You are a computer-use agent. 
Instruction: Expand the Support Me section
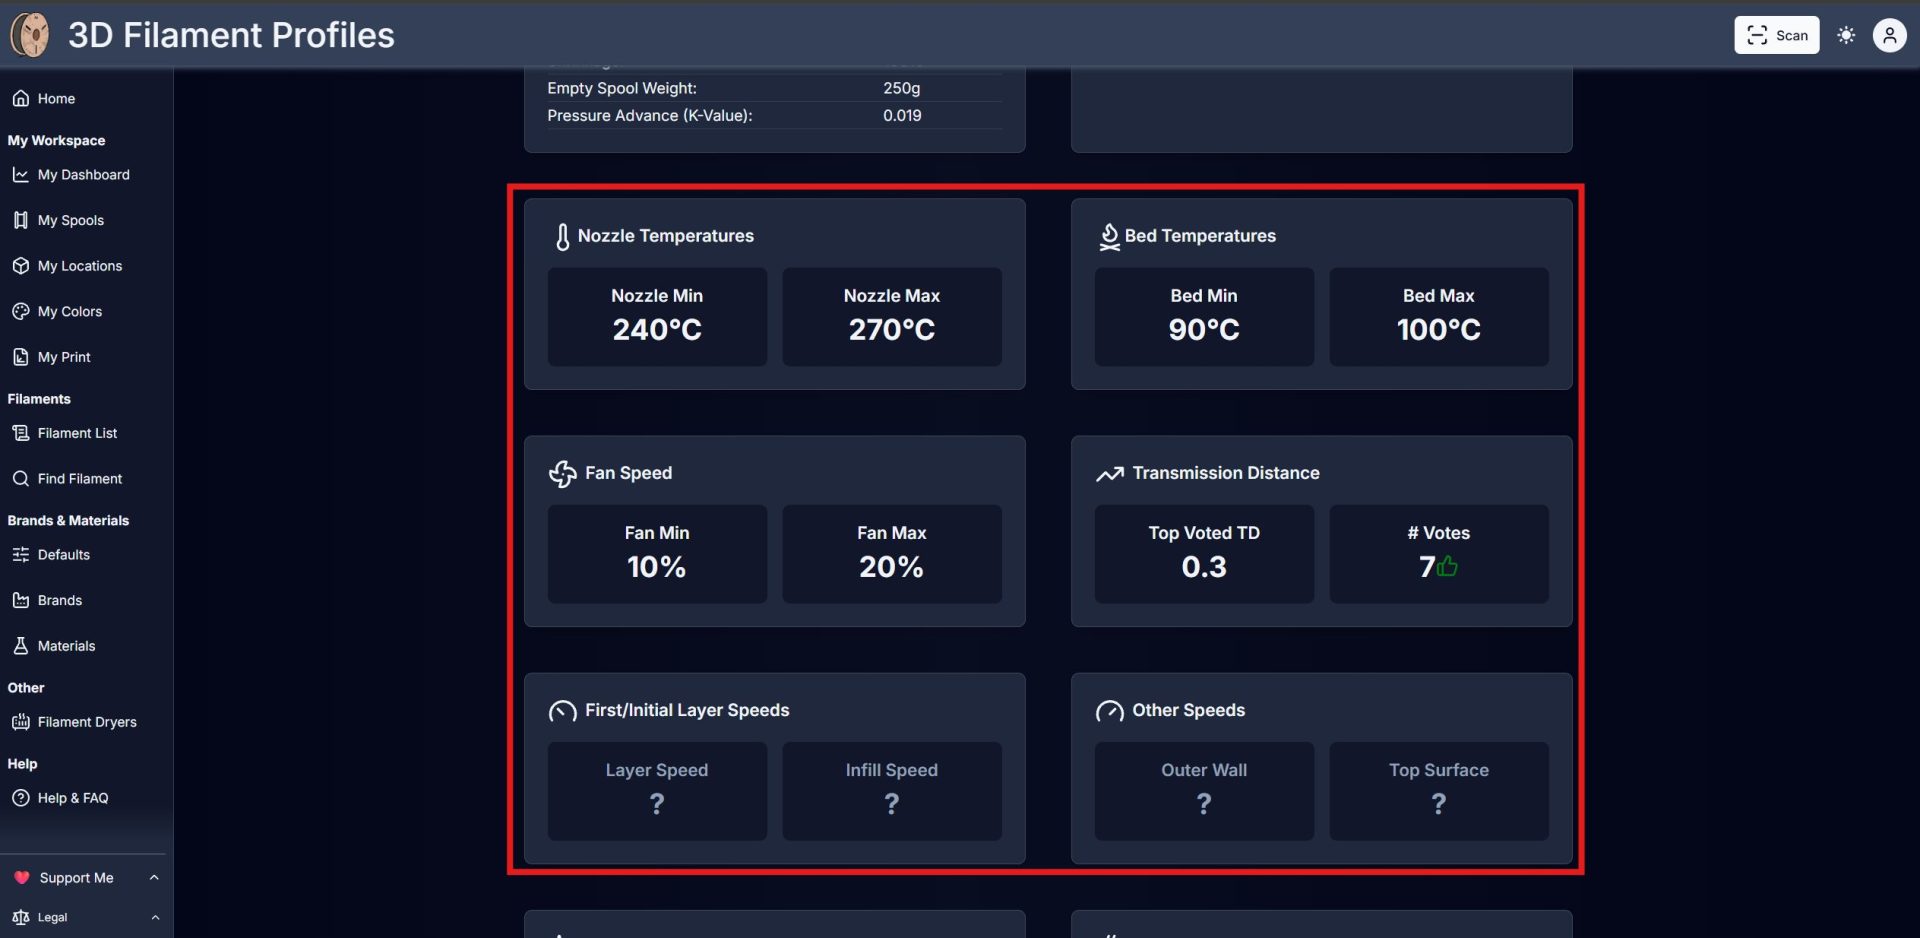(x=154, y=878)
